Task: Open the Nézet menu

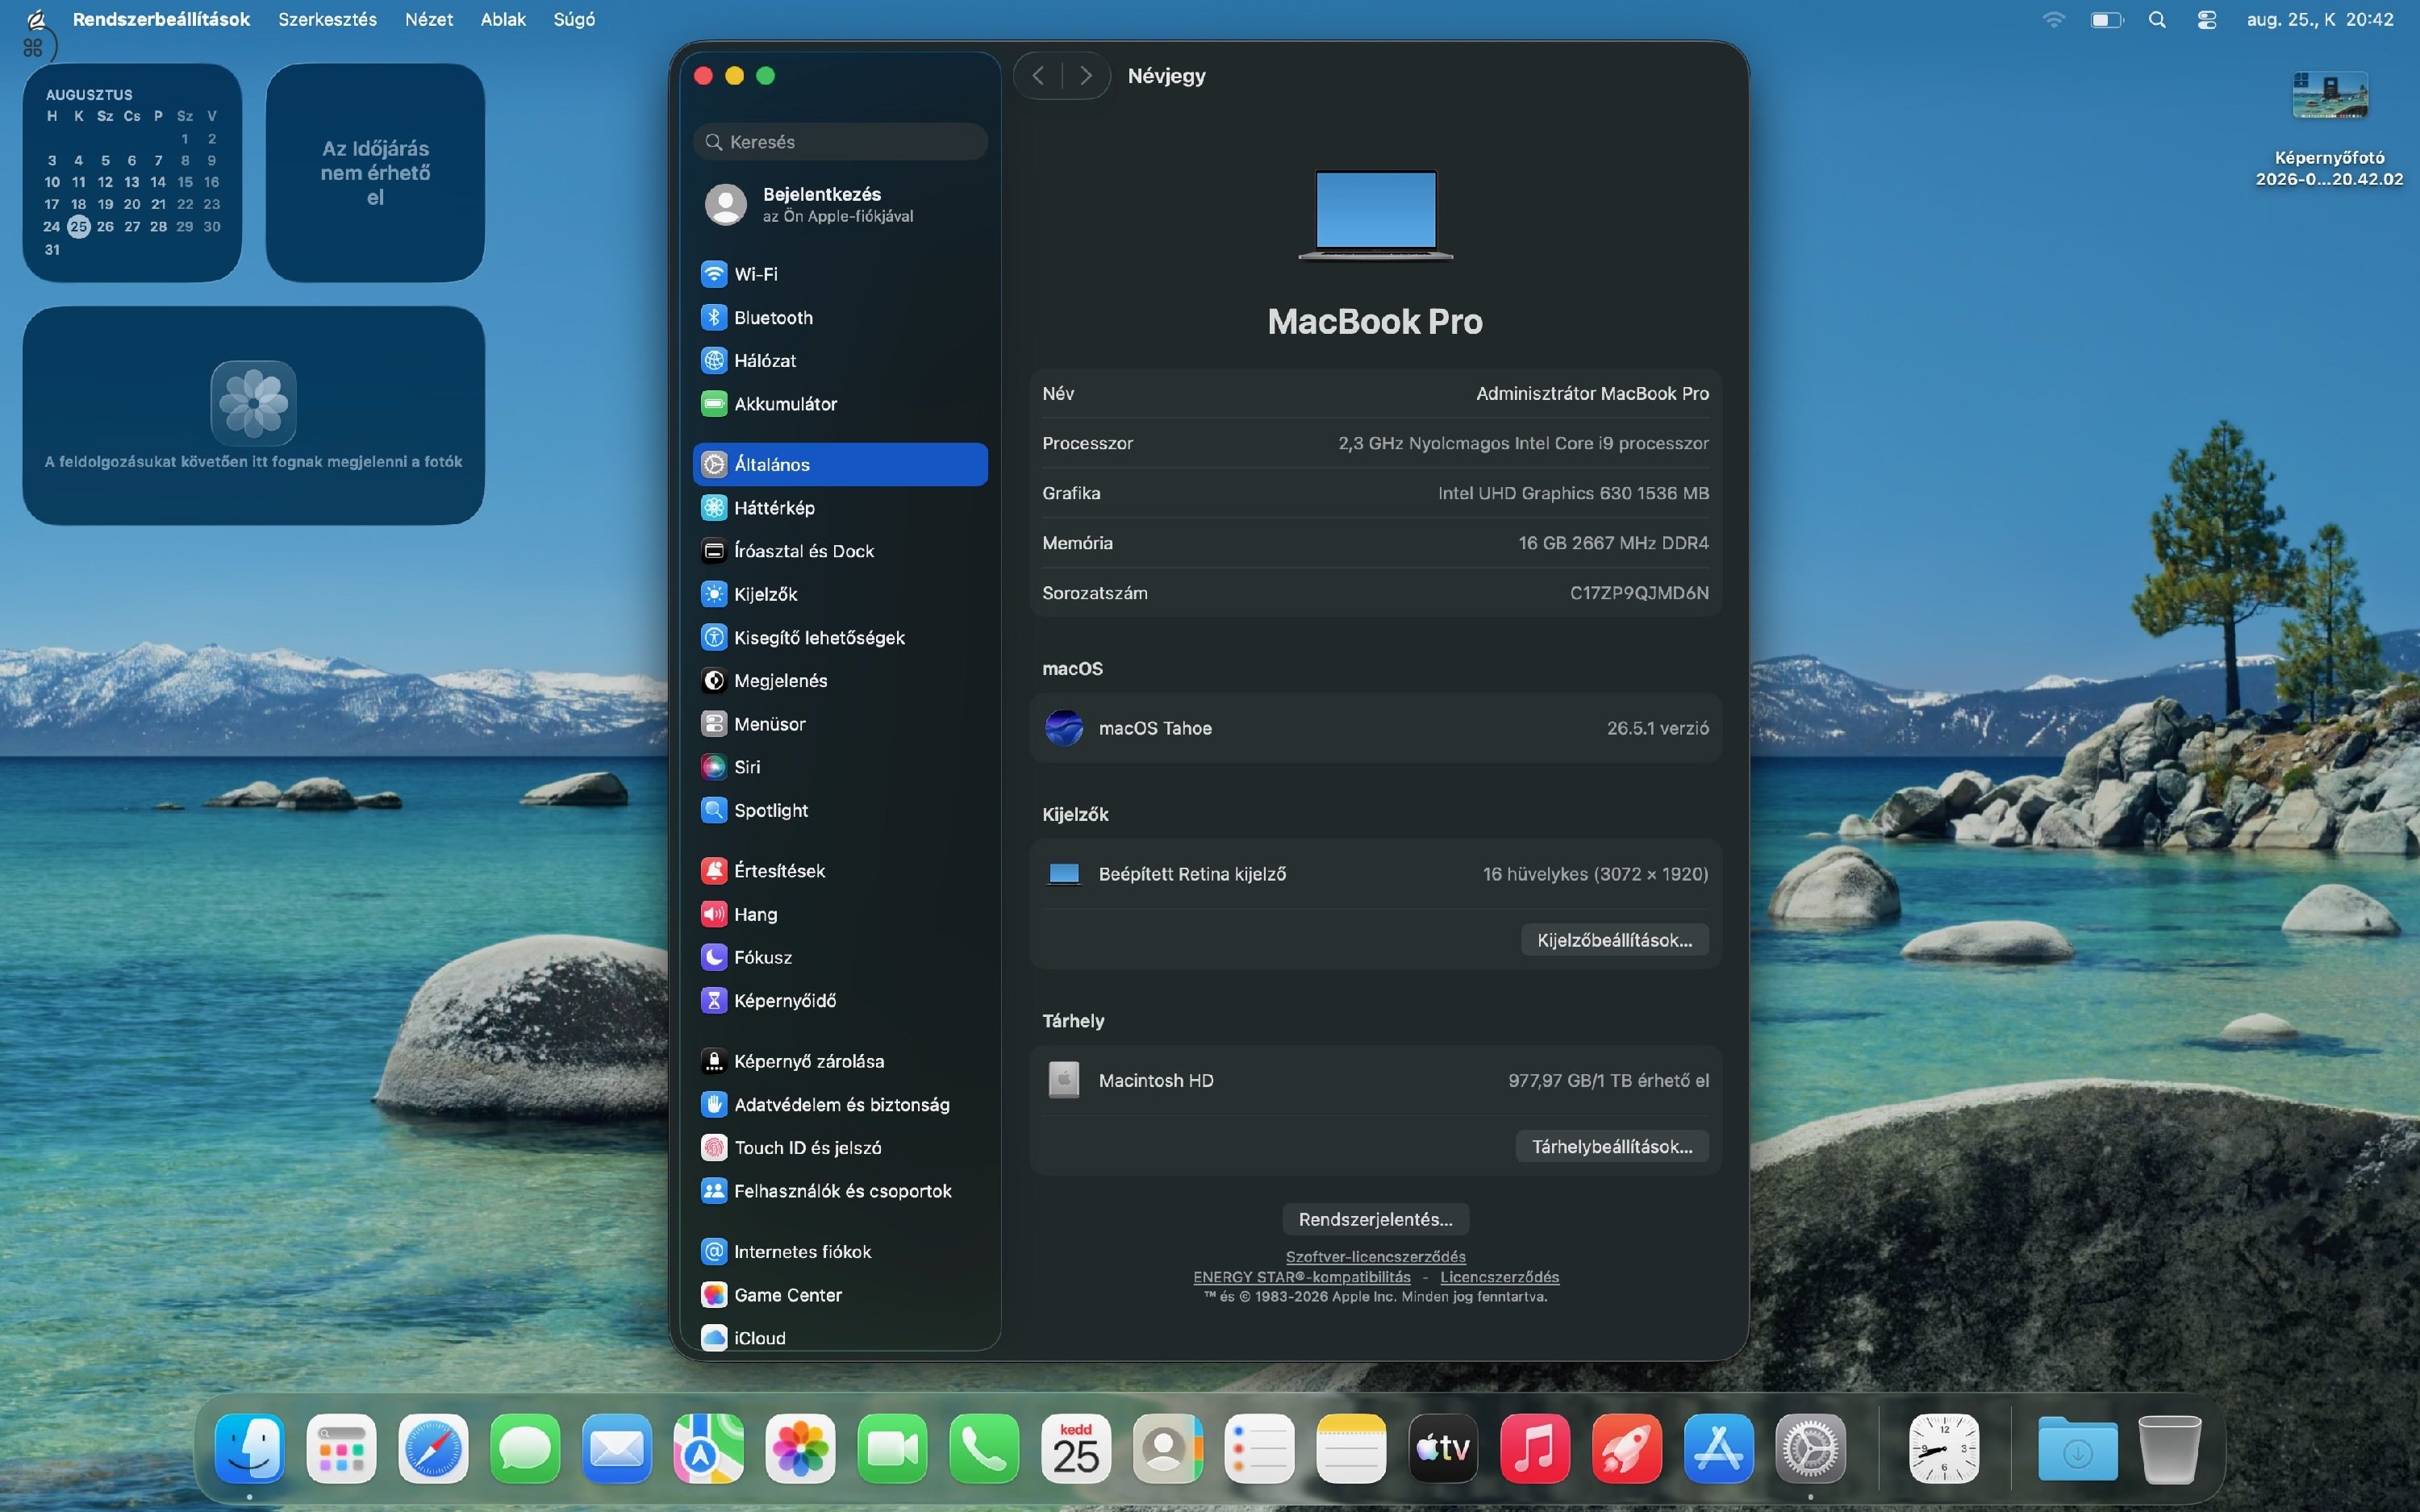Action: point(428,19)
